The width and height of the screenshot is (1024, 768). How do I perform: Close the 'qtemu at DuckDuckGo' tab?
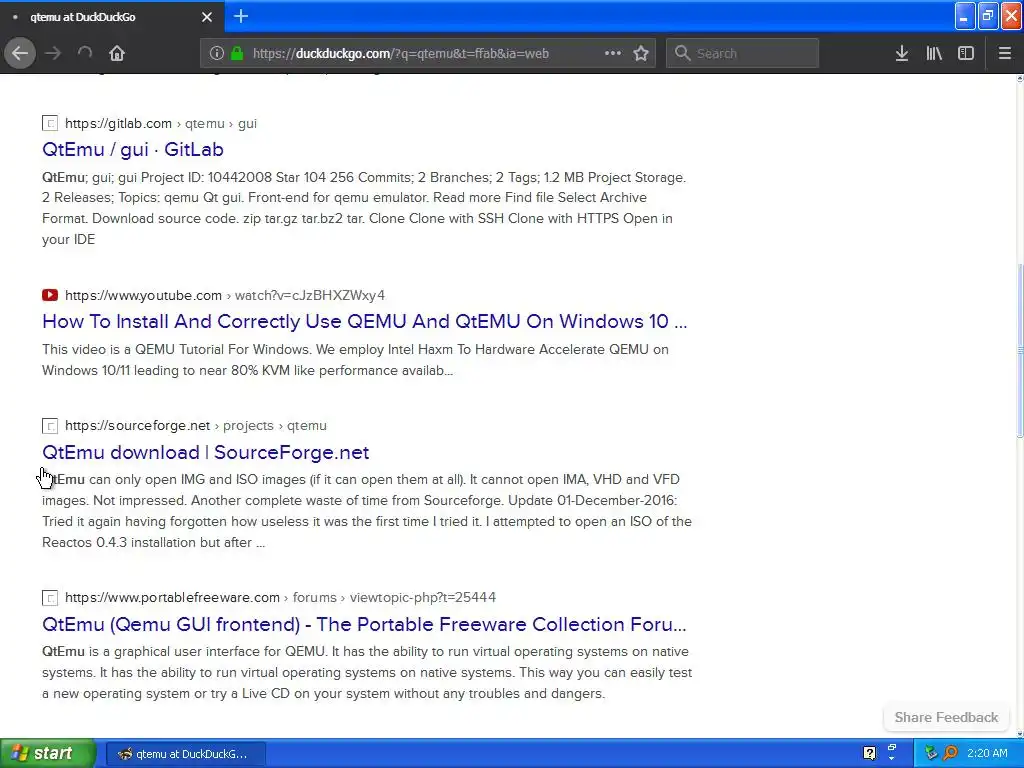207,17
